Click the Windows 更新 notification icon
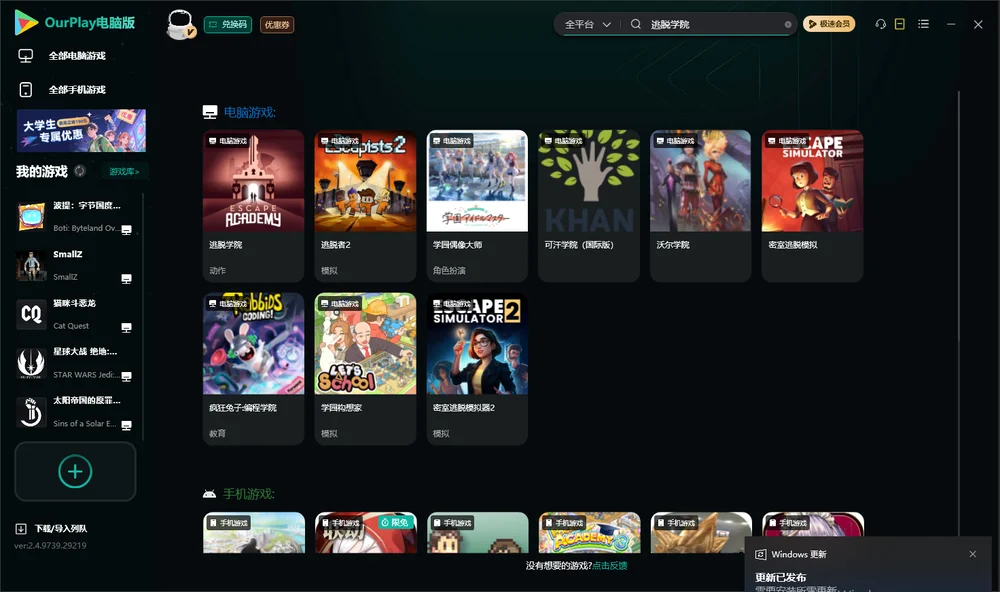Image resolution: width=1000 pixels, height=592 pixels. [760, 554]
